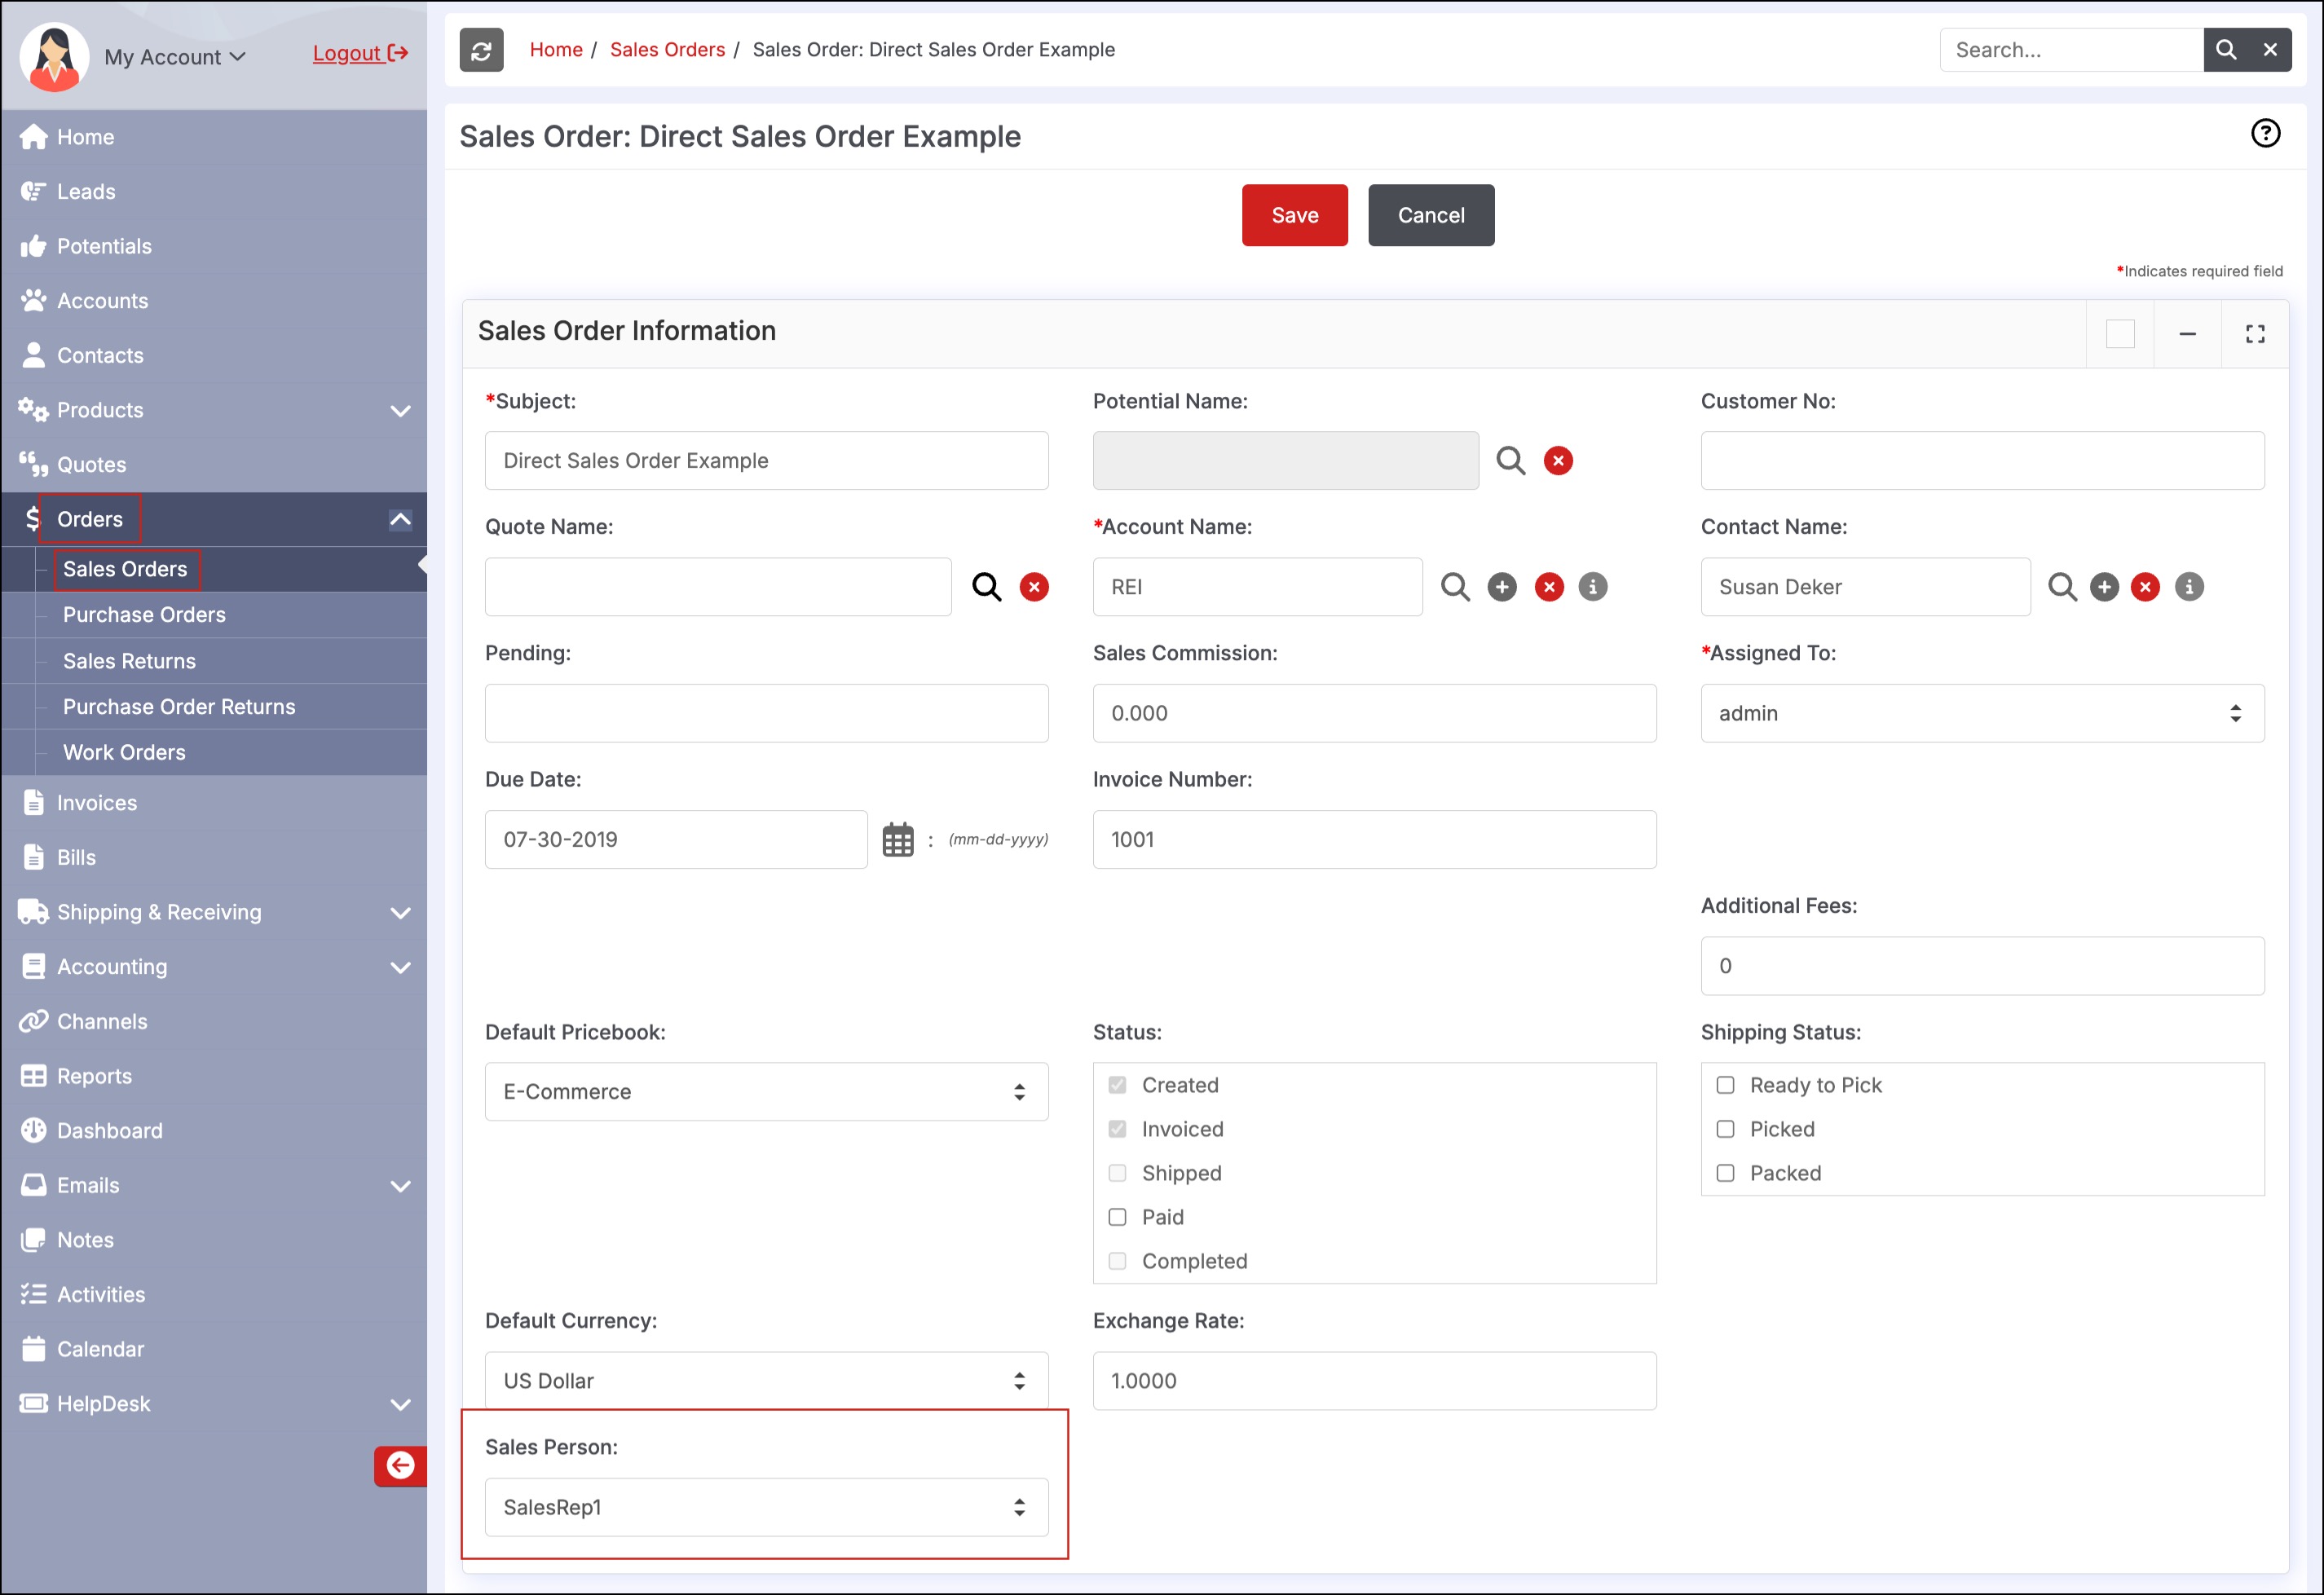
Task: Open the Default Pricebook E-Commerce dropdown
Action: 766,1091
